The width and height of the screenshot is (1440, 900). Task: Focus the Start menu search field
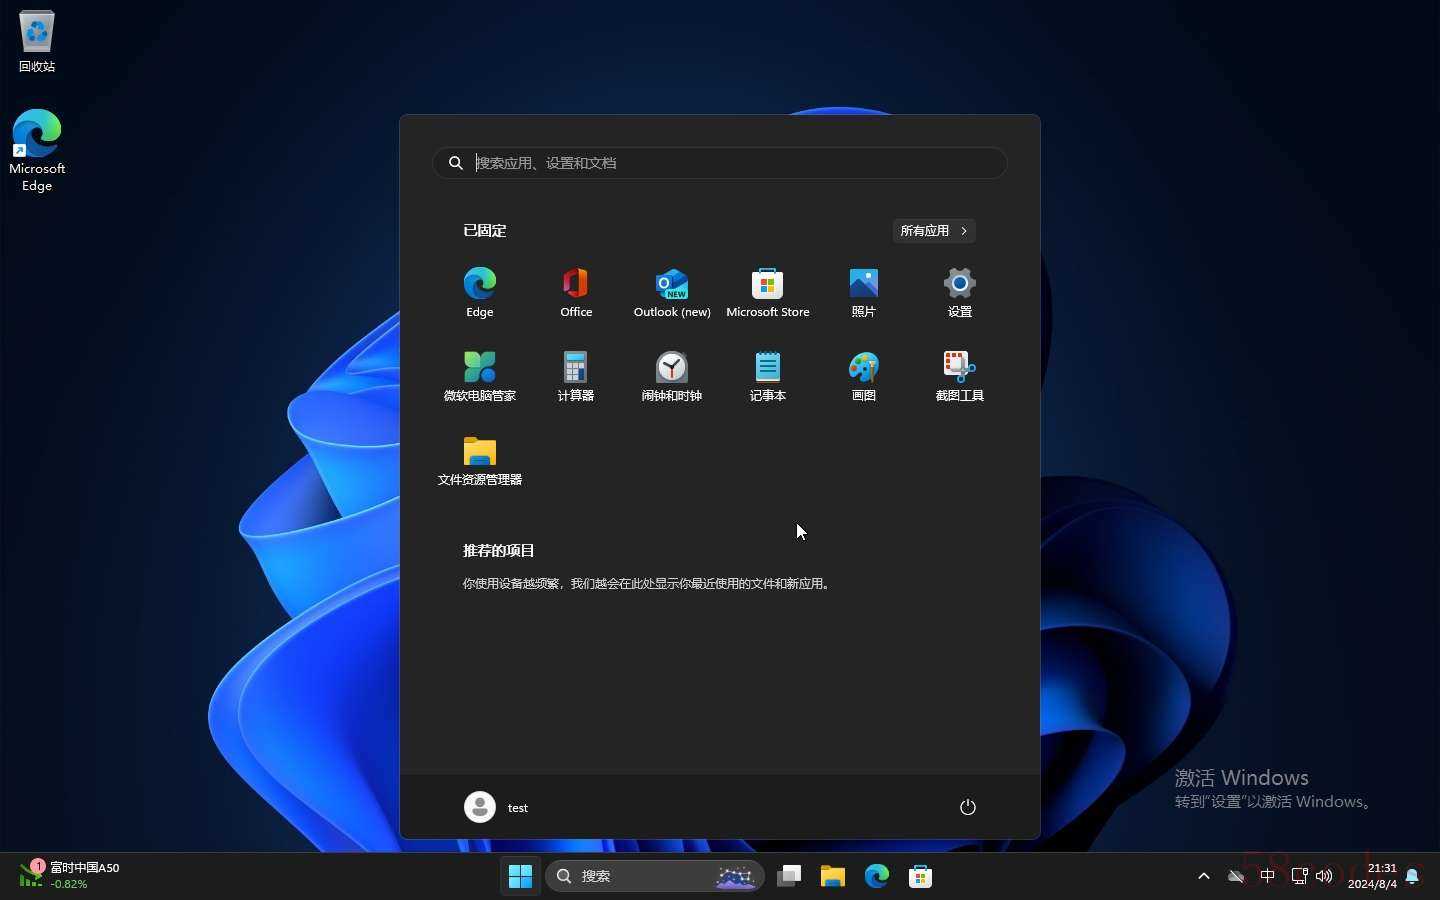point(720,163)
